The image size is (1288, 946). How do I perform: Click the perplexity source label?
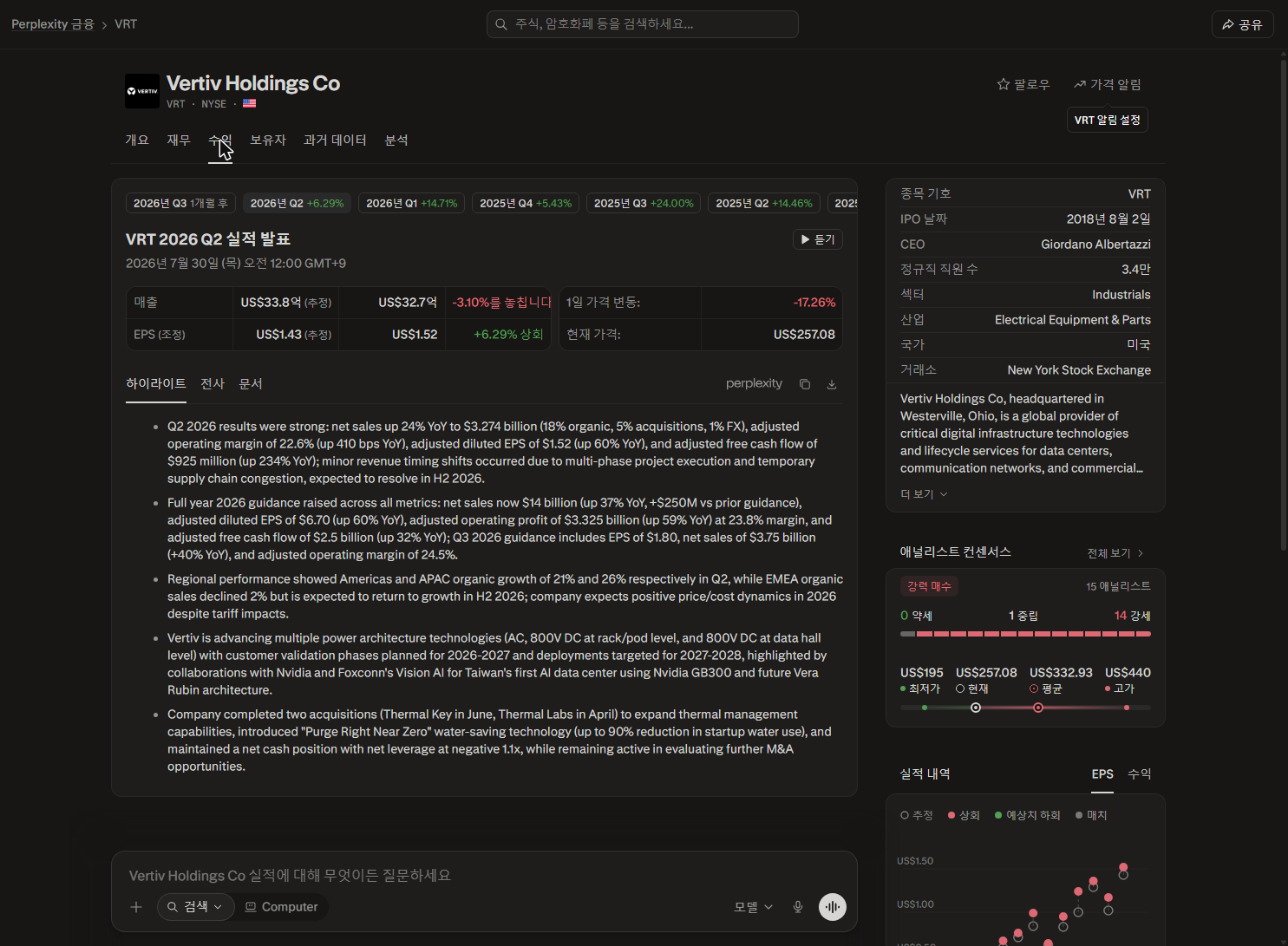point(754,384)
